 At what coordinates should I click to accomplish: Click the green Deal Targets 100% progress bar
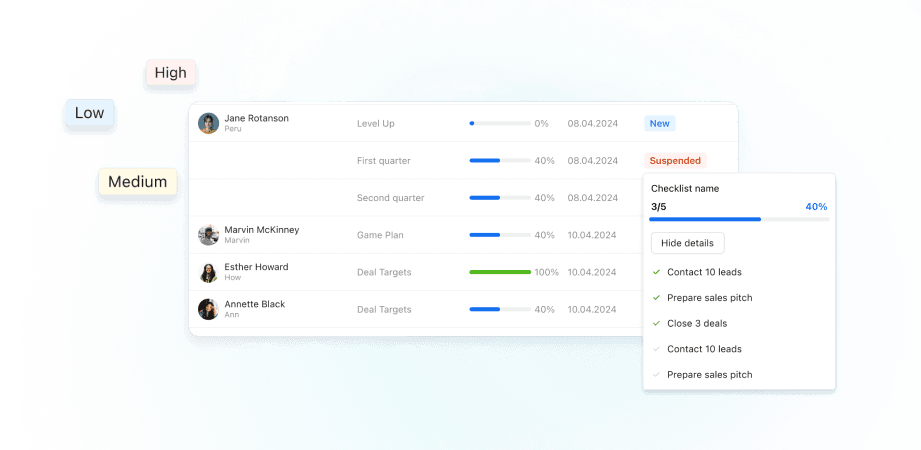tap(500, 272)
